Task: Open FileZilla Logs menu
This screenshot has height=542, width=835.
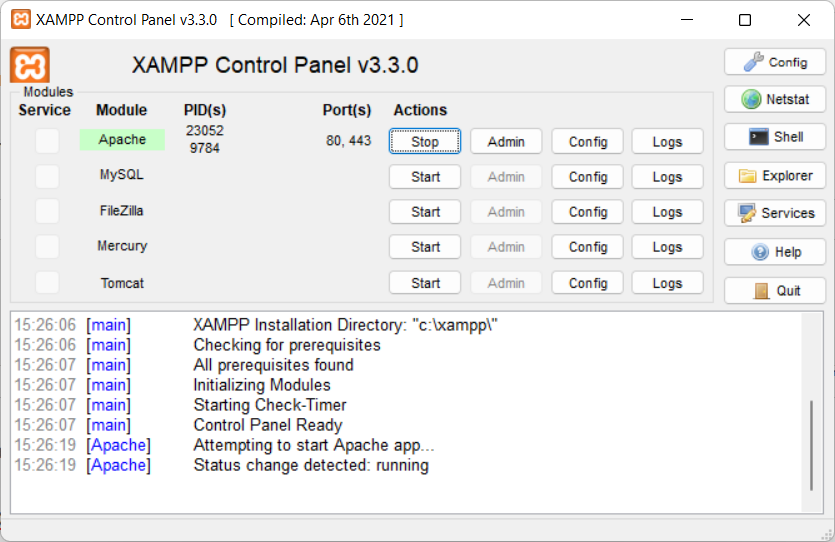Action: pos(667,212)
